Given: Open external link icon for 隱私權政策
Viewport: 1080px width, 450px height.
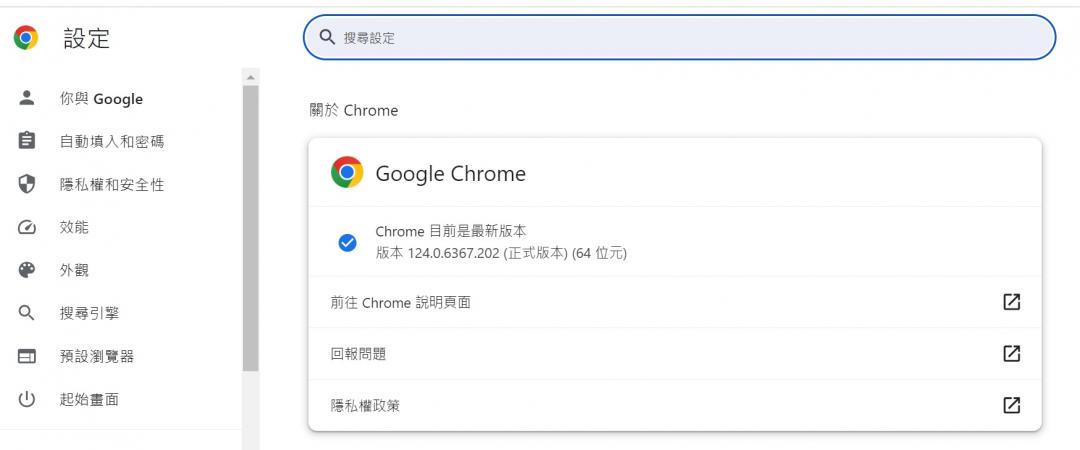Looking at the screenshot, I should pos(1011,405).
